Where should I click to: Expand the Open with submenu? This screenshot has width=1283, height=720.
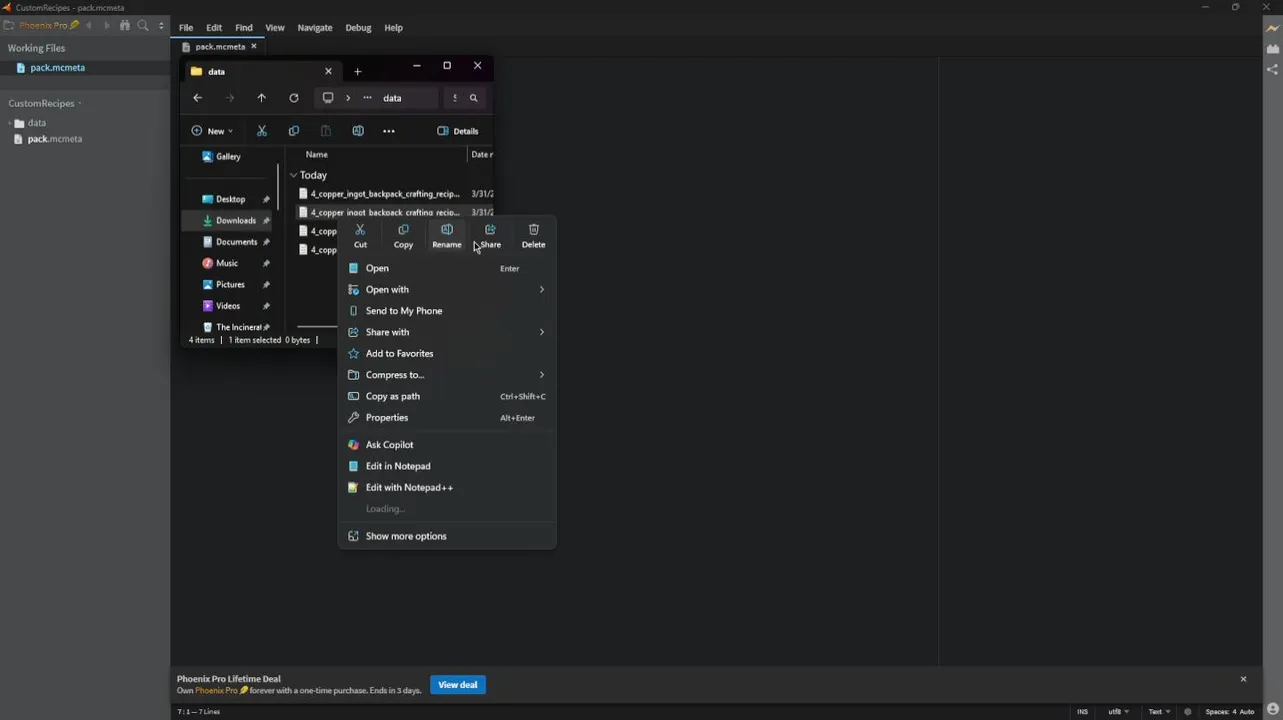tap(447, 289)
